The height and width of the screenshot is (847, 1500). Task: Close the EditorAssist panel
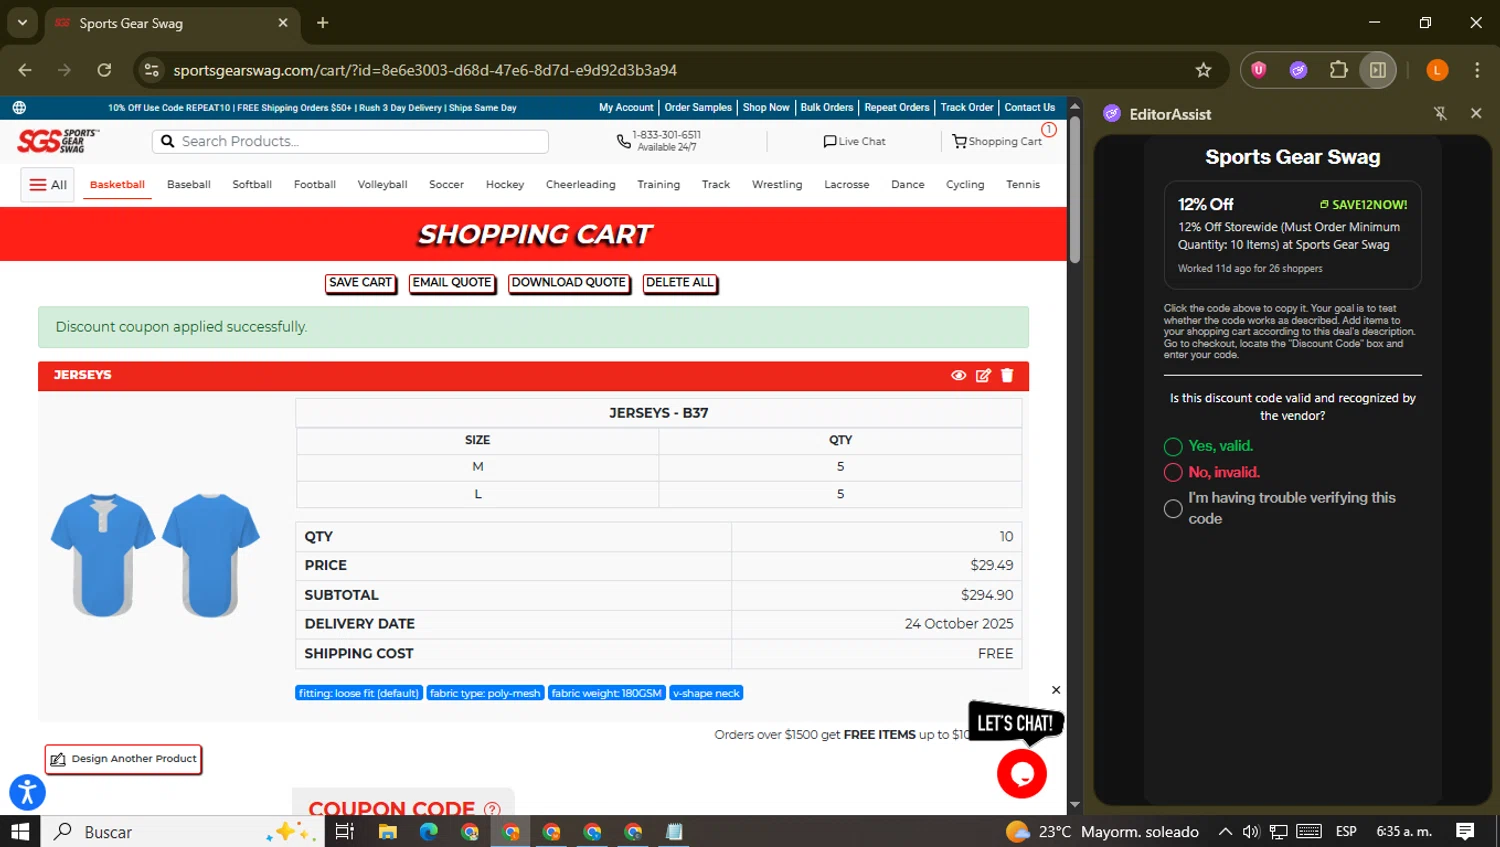(1476, 114)
